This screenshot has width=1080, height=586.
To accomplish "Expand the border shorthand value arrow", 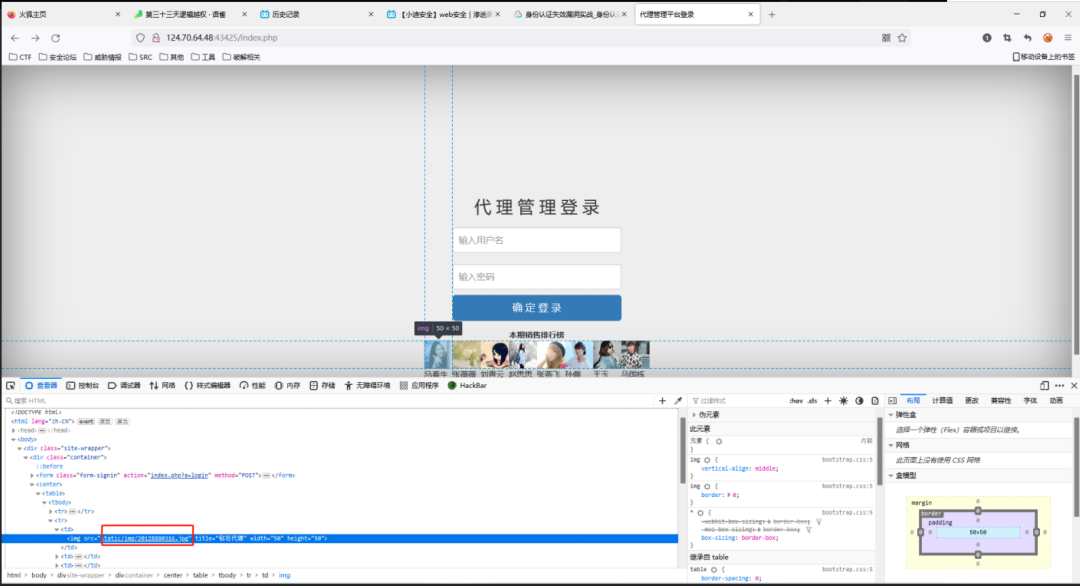I will (729, 495).
